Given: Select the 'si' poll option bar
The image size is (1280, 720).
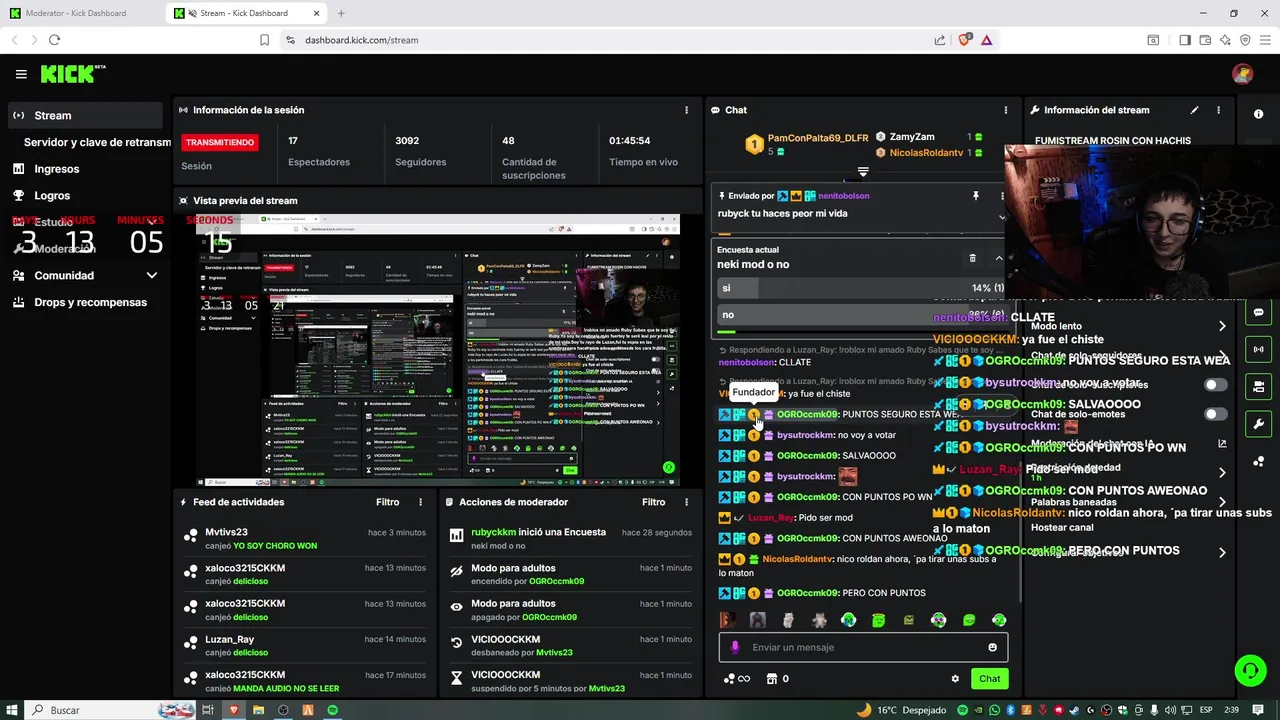Looking at the screenshot, I should point(863,287).
